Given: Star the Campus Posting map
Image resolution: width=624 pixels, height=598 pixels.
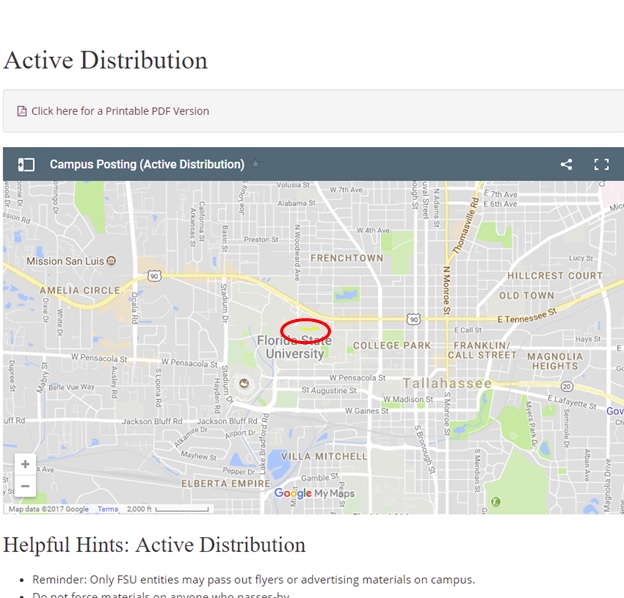Looking at the screenshot, I should pos(255,164).
